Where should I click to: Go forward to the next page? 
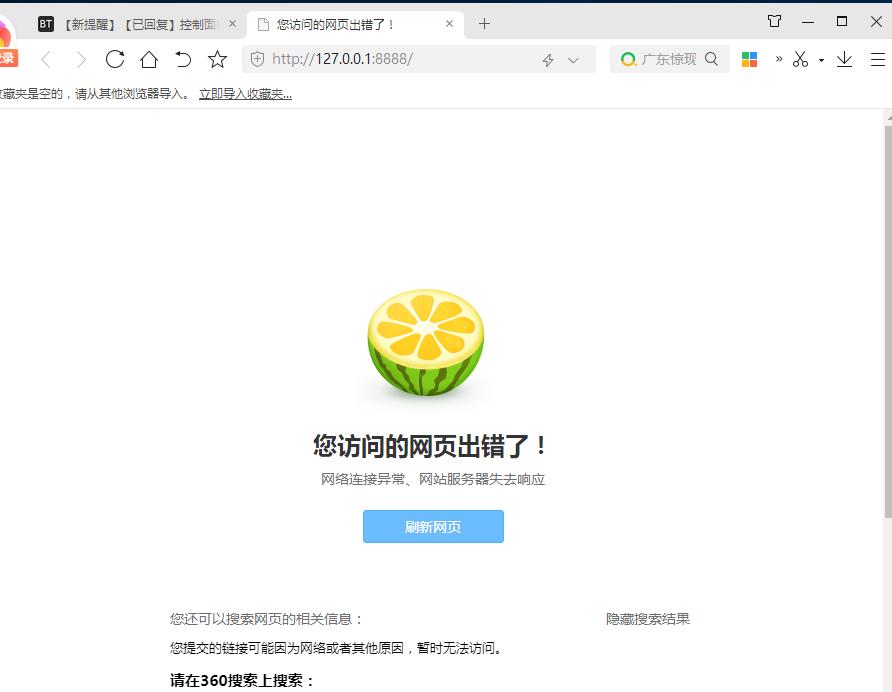(x=81, y=59)
